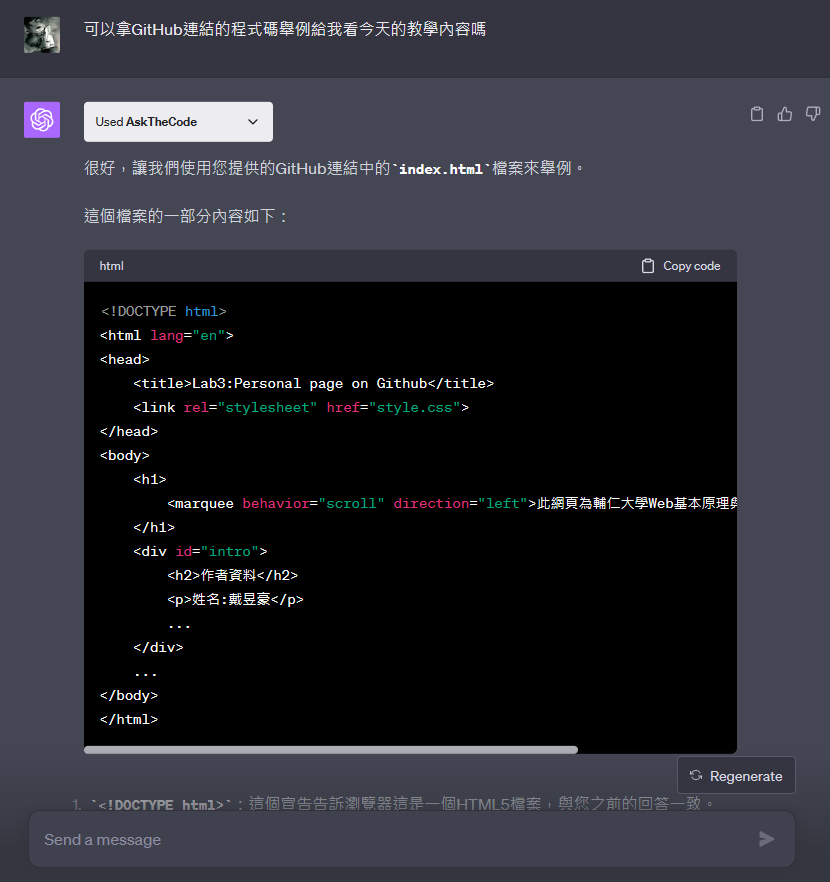This screenshot has width=830, height=882.
Task: Expand the Used AskTheCode dropdown
Action: 178,122
